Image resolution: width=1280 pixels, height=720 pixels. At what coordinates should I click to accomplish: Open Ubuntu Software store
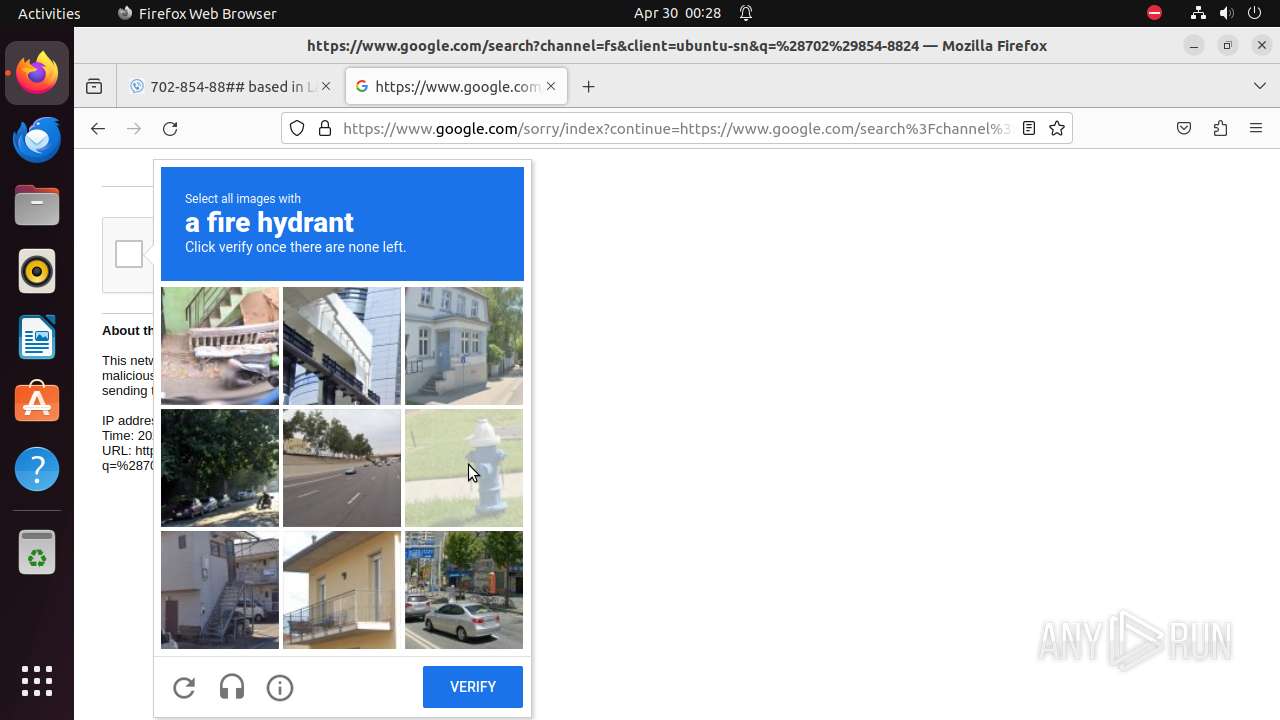[x=37, y=403]
